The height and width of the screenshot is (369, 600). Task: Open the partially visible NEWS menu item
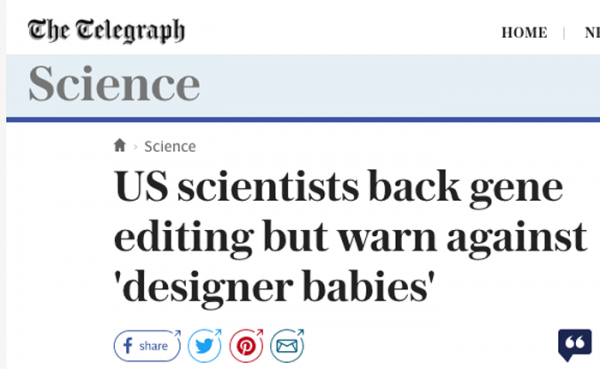point(592,33)
